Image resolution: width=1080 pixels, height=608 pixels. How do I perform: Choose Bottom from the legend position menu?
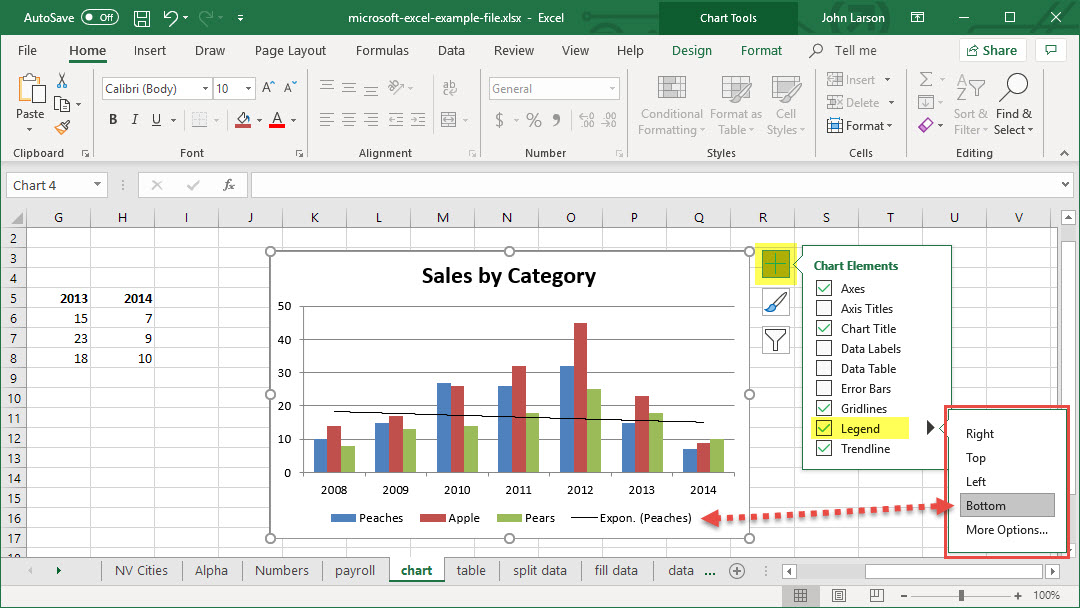(1006, 506)
